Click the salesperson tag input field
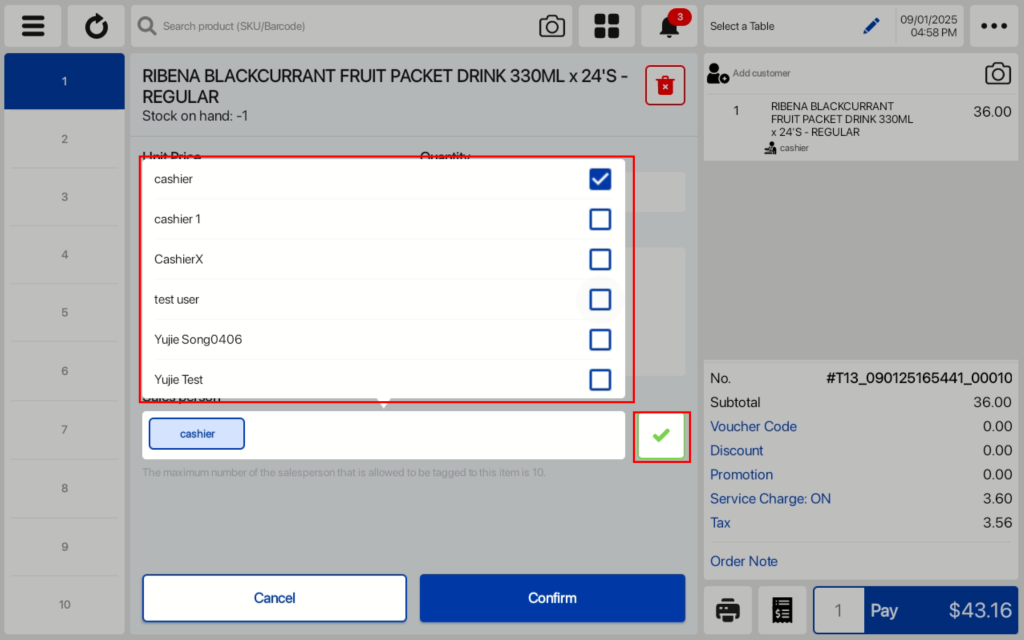Screen dimensions: 1024x640 (383, 435)
